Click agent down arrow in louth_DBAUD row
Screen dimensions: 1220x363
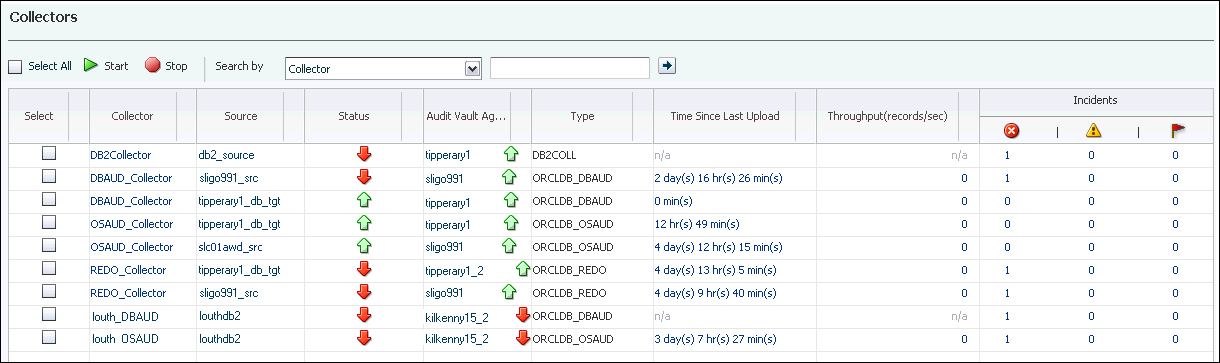click(x=523, y=315)
